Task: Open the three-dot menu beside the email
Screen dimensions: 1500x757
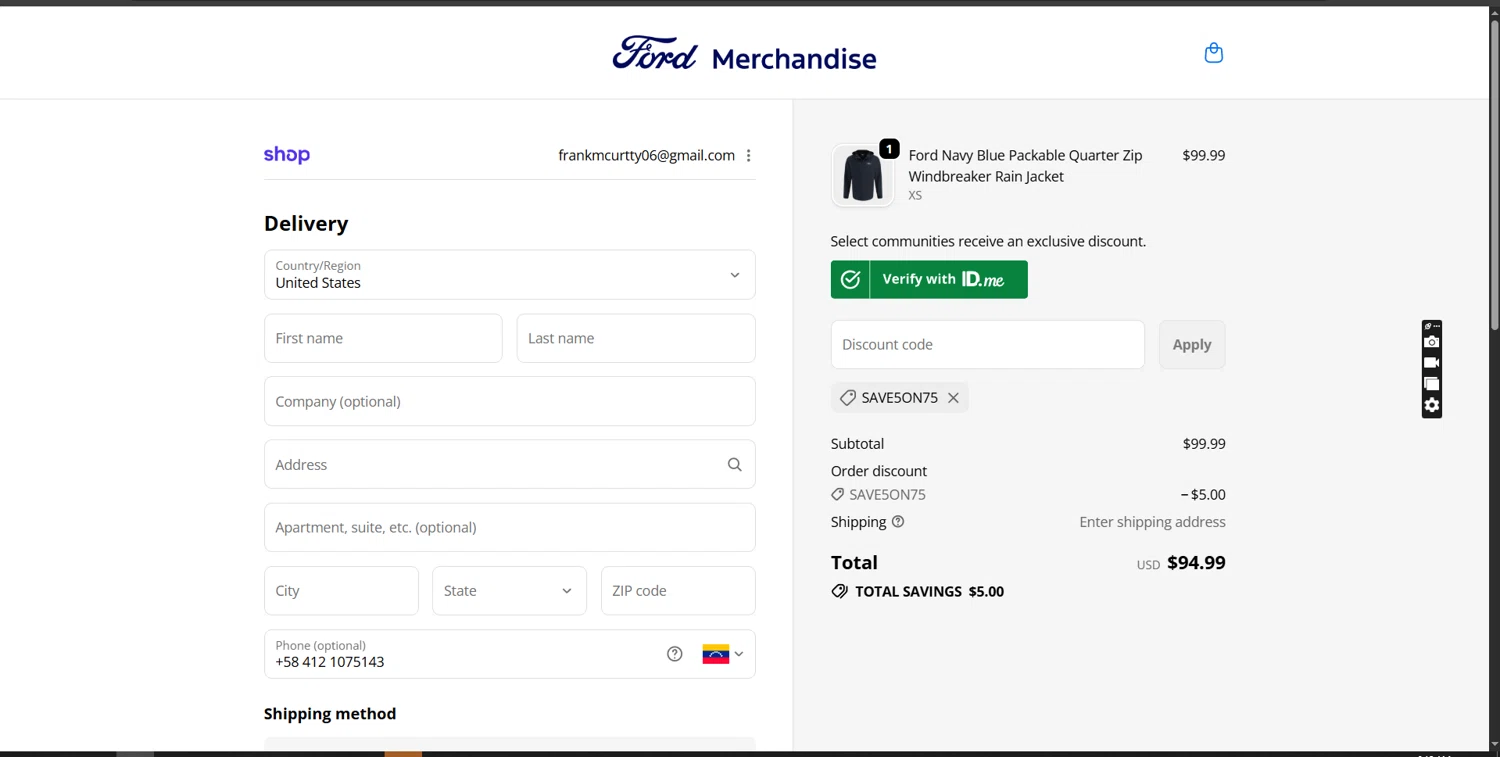Action: [748, 155]
